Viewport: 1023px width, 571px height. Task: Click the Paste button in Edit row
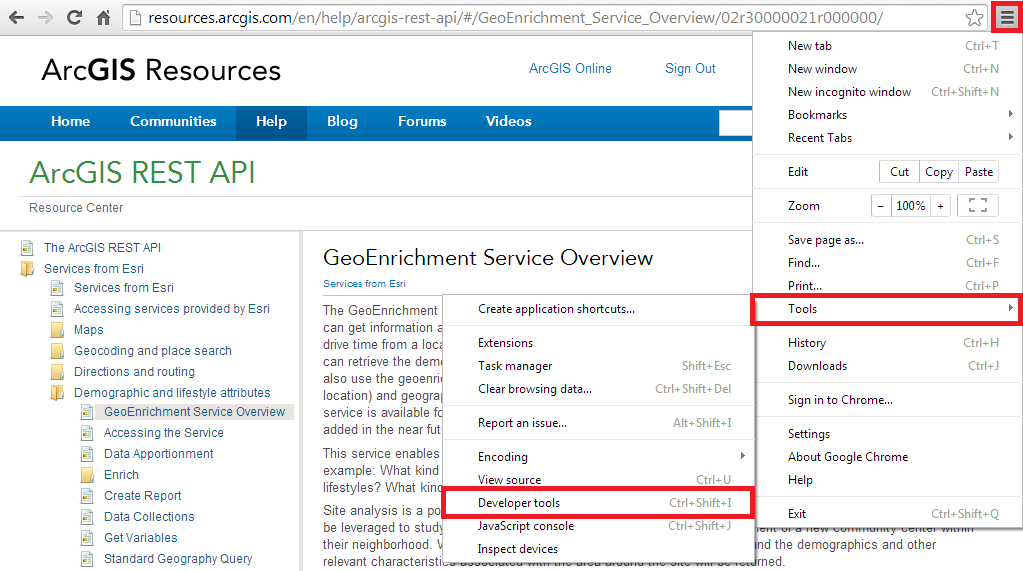[x=979, y=172]
